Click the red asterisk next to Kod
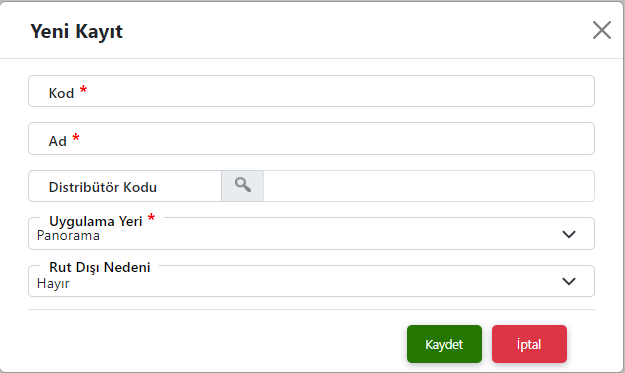 [x=83, y=88]
